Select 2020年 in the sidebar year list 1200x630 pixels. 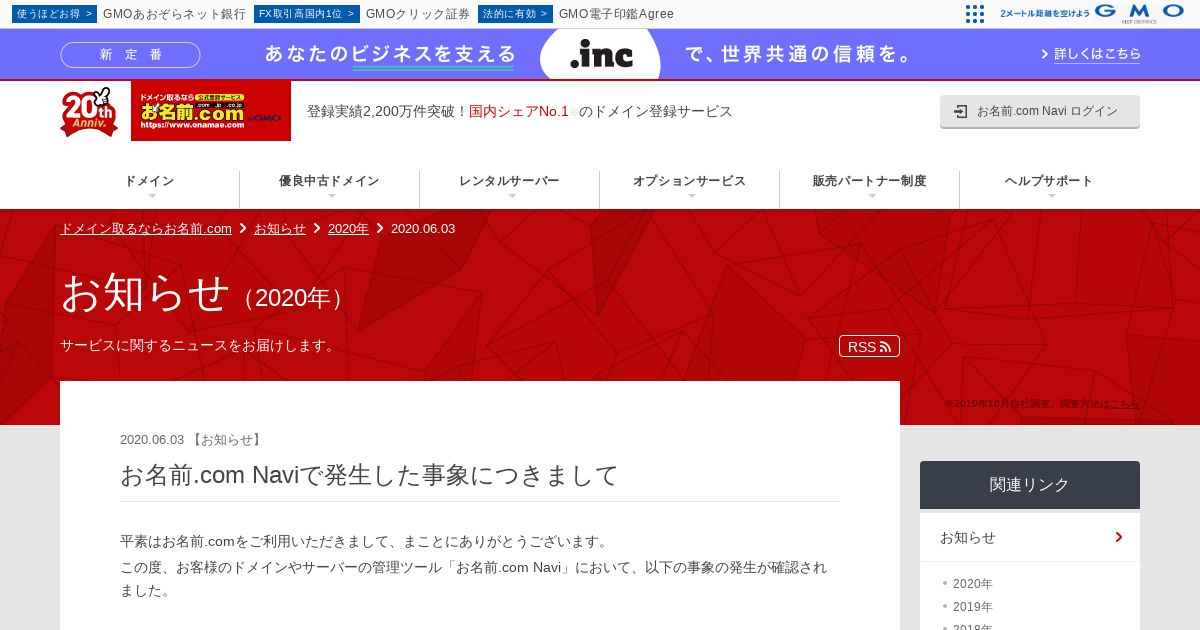(x=972, y=584)
